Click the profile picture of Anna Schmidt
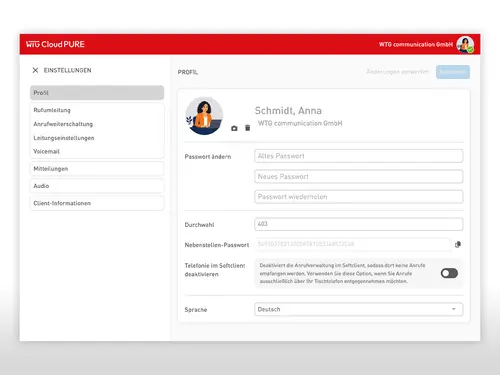Viewport: 500px width, 375px height. click(204, 116)
